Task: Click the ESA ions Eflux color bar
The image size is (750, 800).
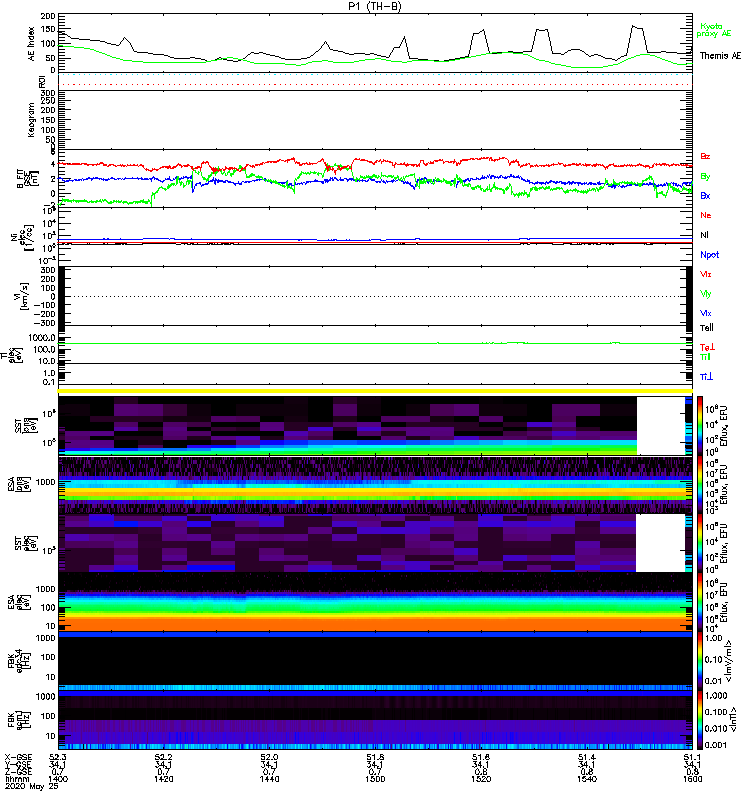Action: 700,485
